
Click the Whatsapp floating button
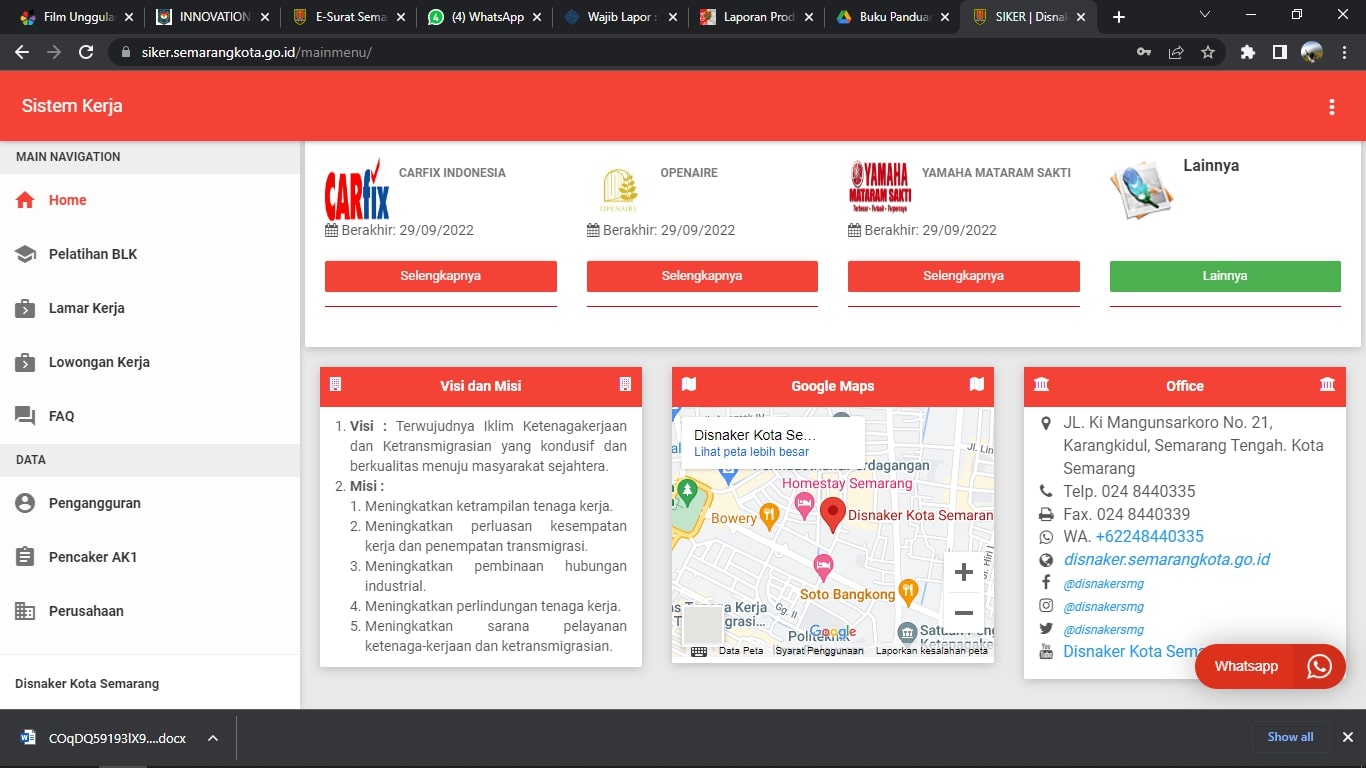[x=1269, y=666]
